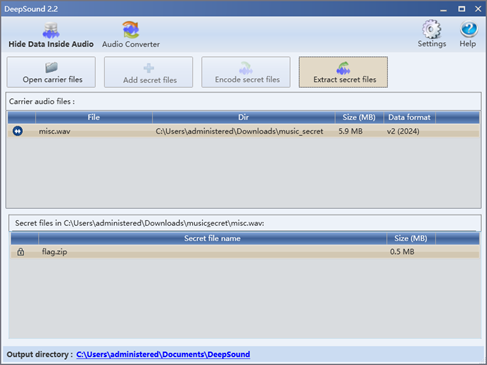Click secret files Size (MB) column header

tap(411, 238)
